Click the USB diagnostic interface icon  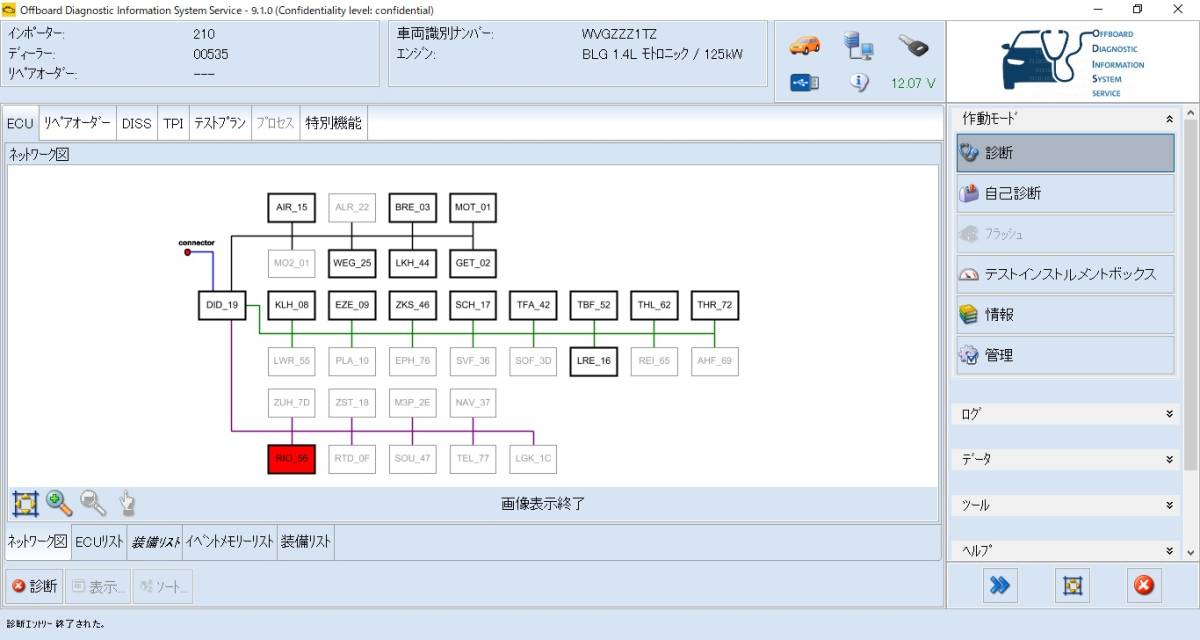tap(804, 83)
